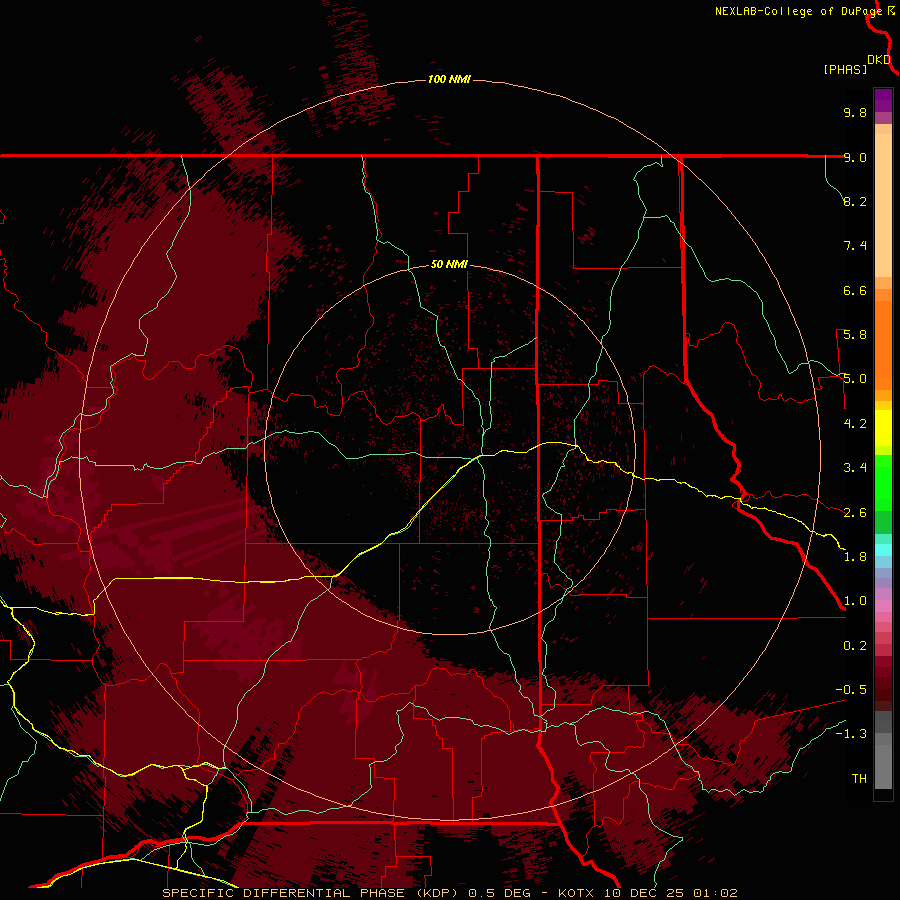This screenshot has width=900, height=900.
Task: Click the purple swatch atop the color bar
Action: tap(883, 100)
